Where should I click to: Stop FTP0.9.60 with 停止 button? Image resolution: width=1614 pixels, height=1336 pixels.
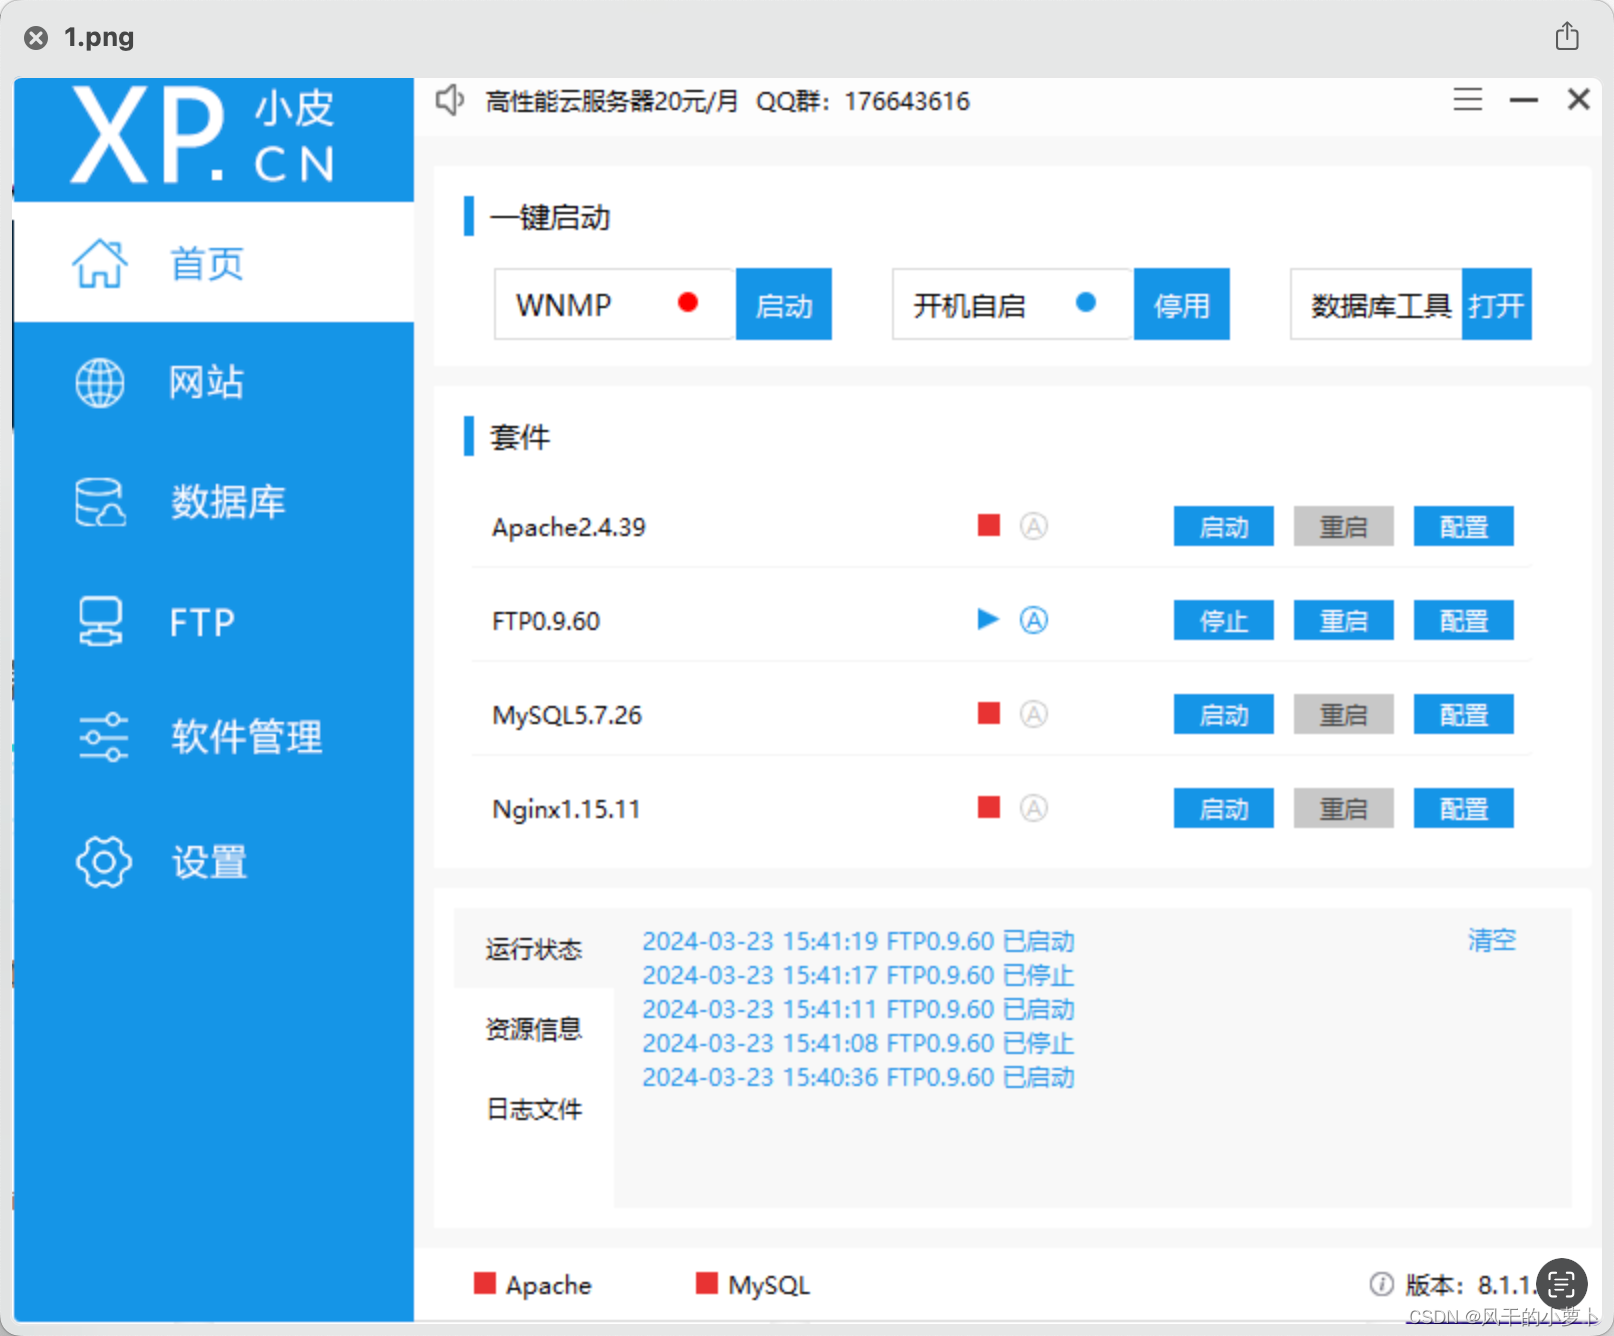1224,620
